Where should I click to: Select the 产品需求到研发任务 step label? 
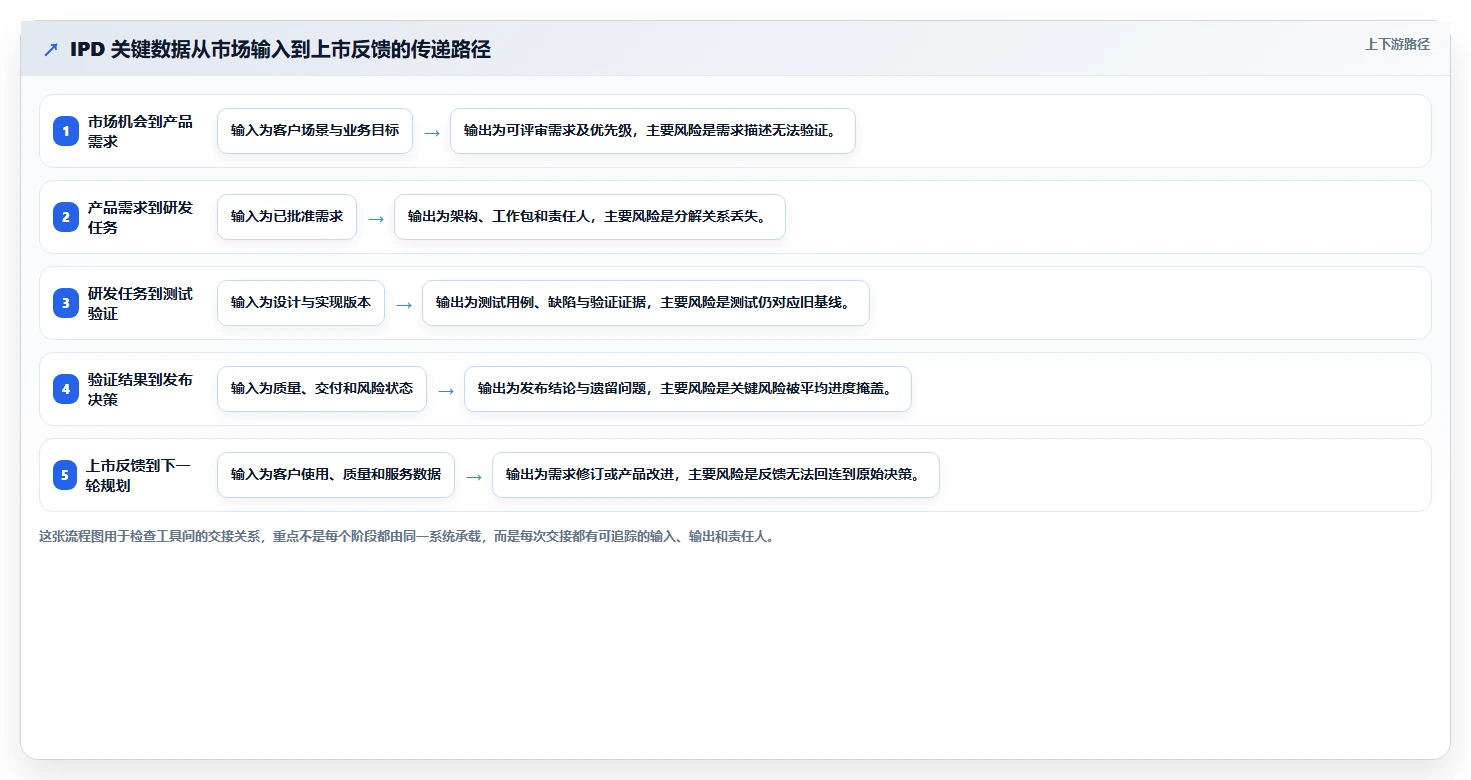pyautogui.click(x=140, y=217)
